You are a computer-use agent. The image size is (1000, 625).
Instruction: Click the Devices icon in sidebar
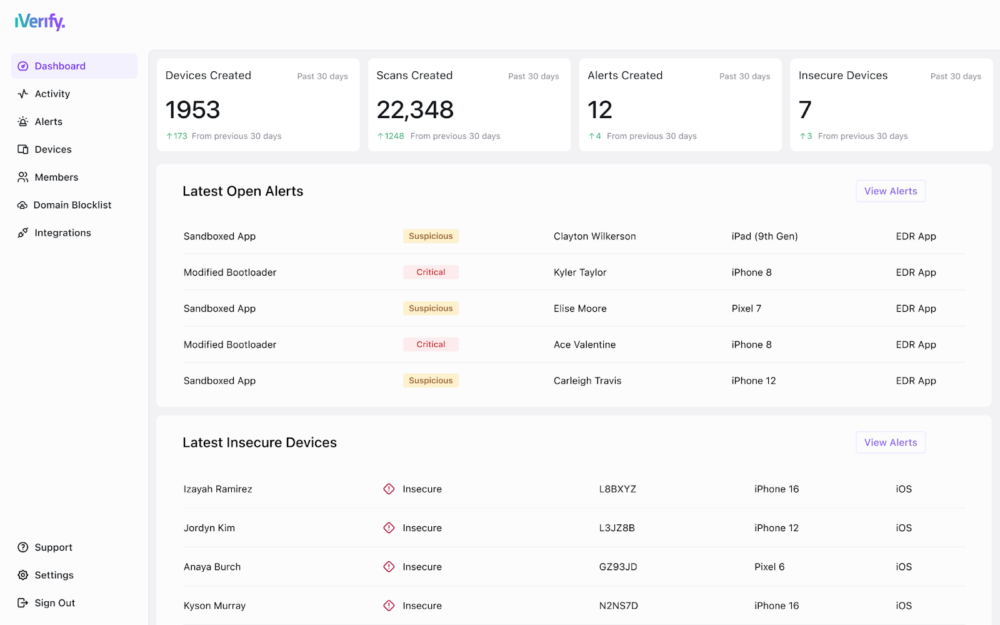pyautogui.click(x=23, y=150)
